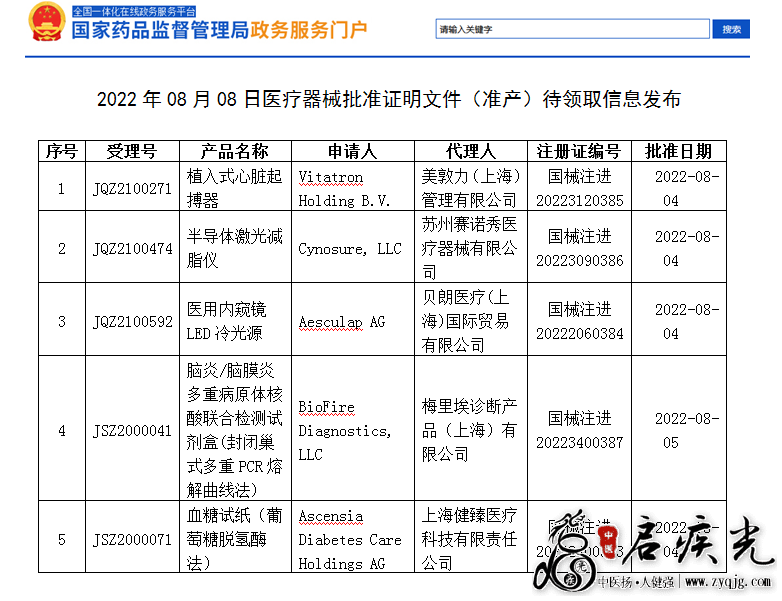Click the 序号 column header
782x601 pixels.
pos(62,151)
